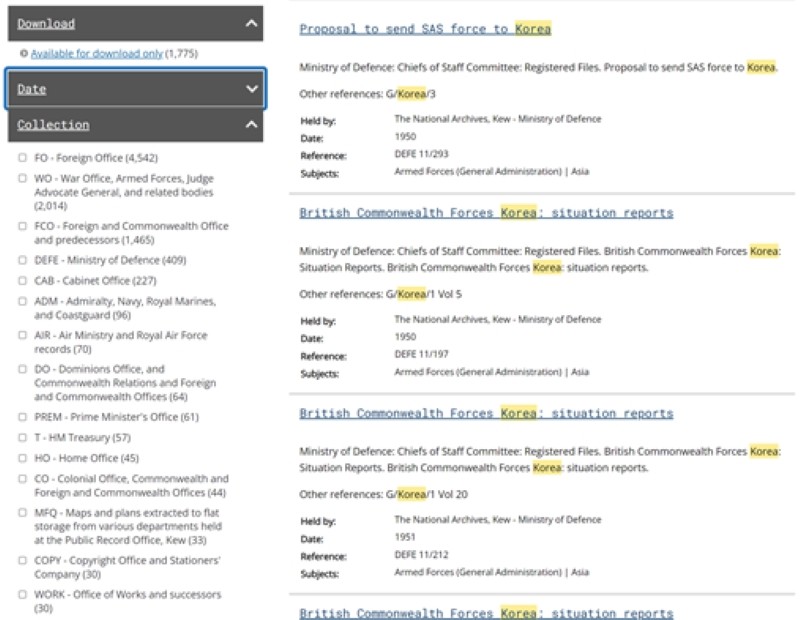Tick CAB - Cabinet Office checkbox
Viewport: 800px width, 620px height.
[x=22, y=280]
